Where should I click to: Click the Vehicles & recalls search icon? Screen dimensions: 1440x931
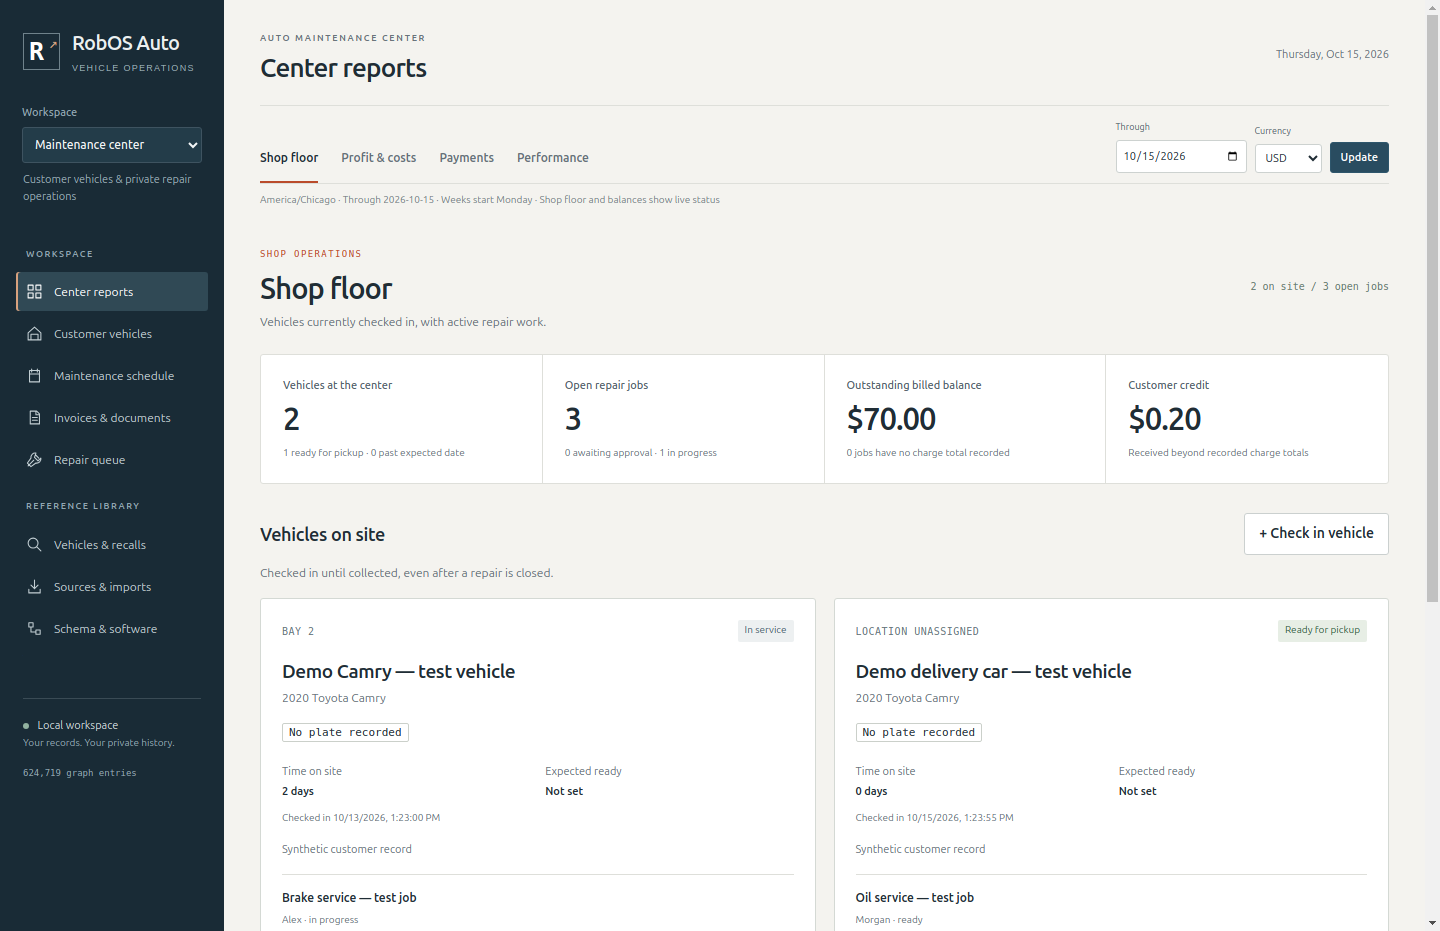(x=34, y=545)
